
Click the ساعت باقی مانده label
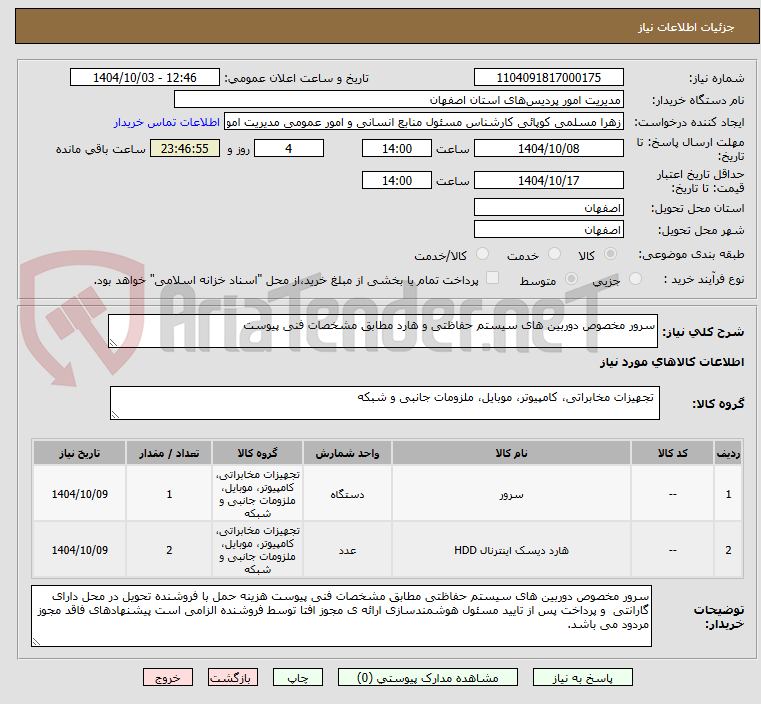(100, 149)
